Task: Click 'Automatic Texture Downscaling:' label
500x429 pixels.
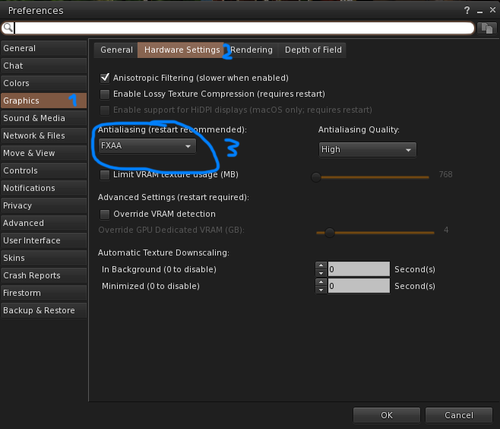Action: tap(163, 253)
